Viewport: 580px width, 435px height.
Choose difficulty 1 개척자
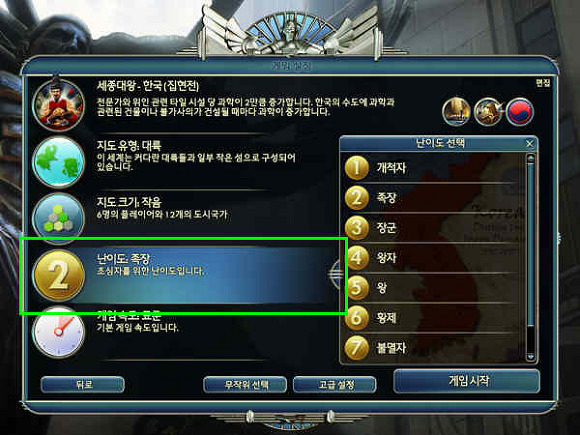(x=434, y=168)
